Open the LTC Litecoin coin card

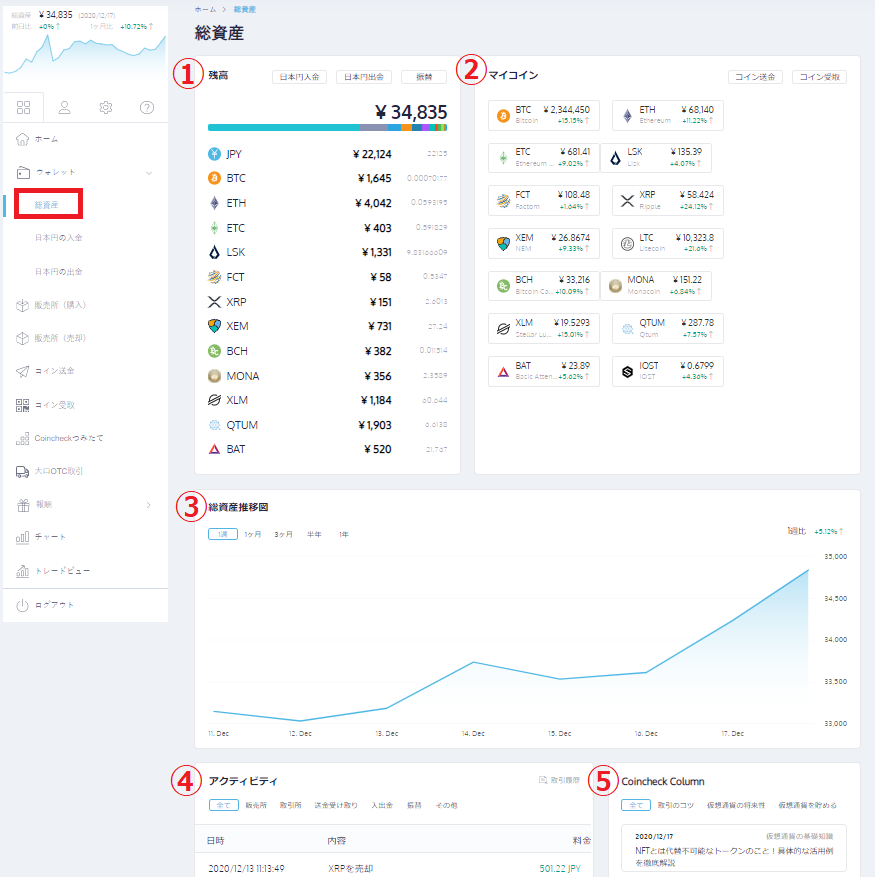pos(667,243)
